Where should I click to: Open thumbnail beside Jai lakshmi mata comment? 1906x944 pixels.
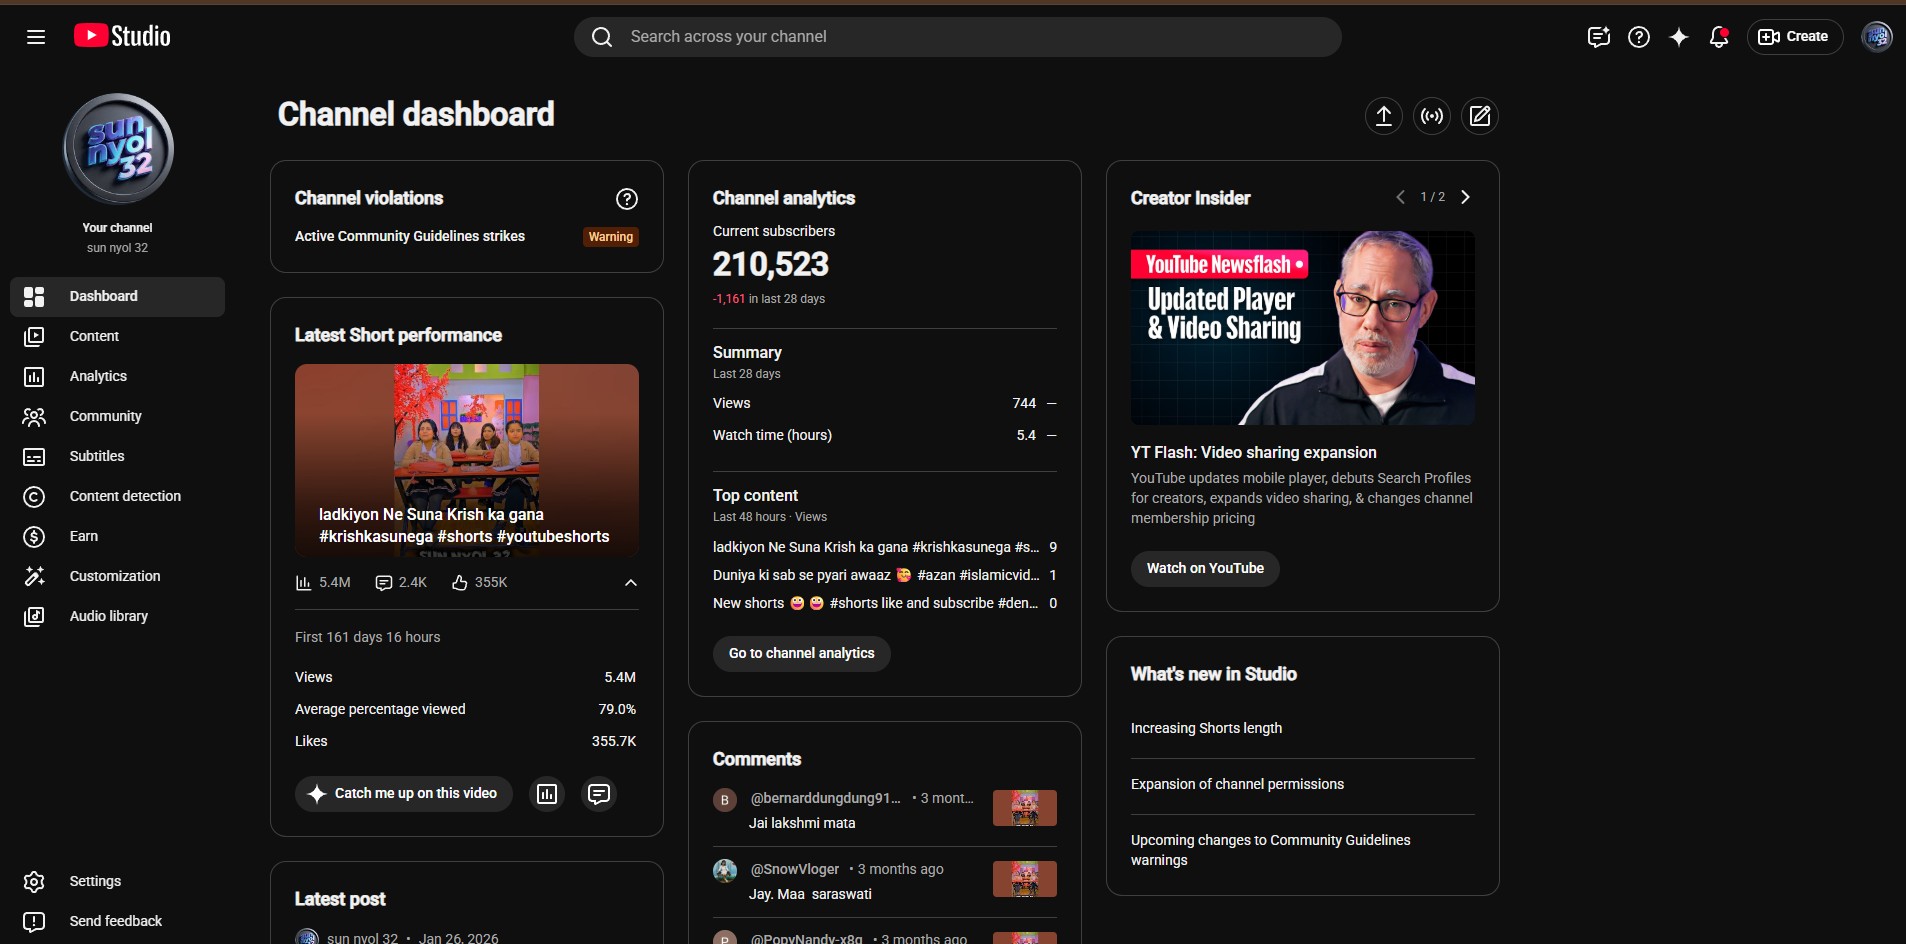1025,808
